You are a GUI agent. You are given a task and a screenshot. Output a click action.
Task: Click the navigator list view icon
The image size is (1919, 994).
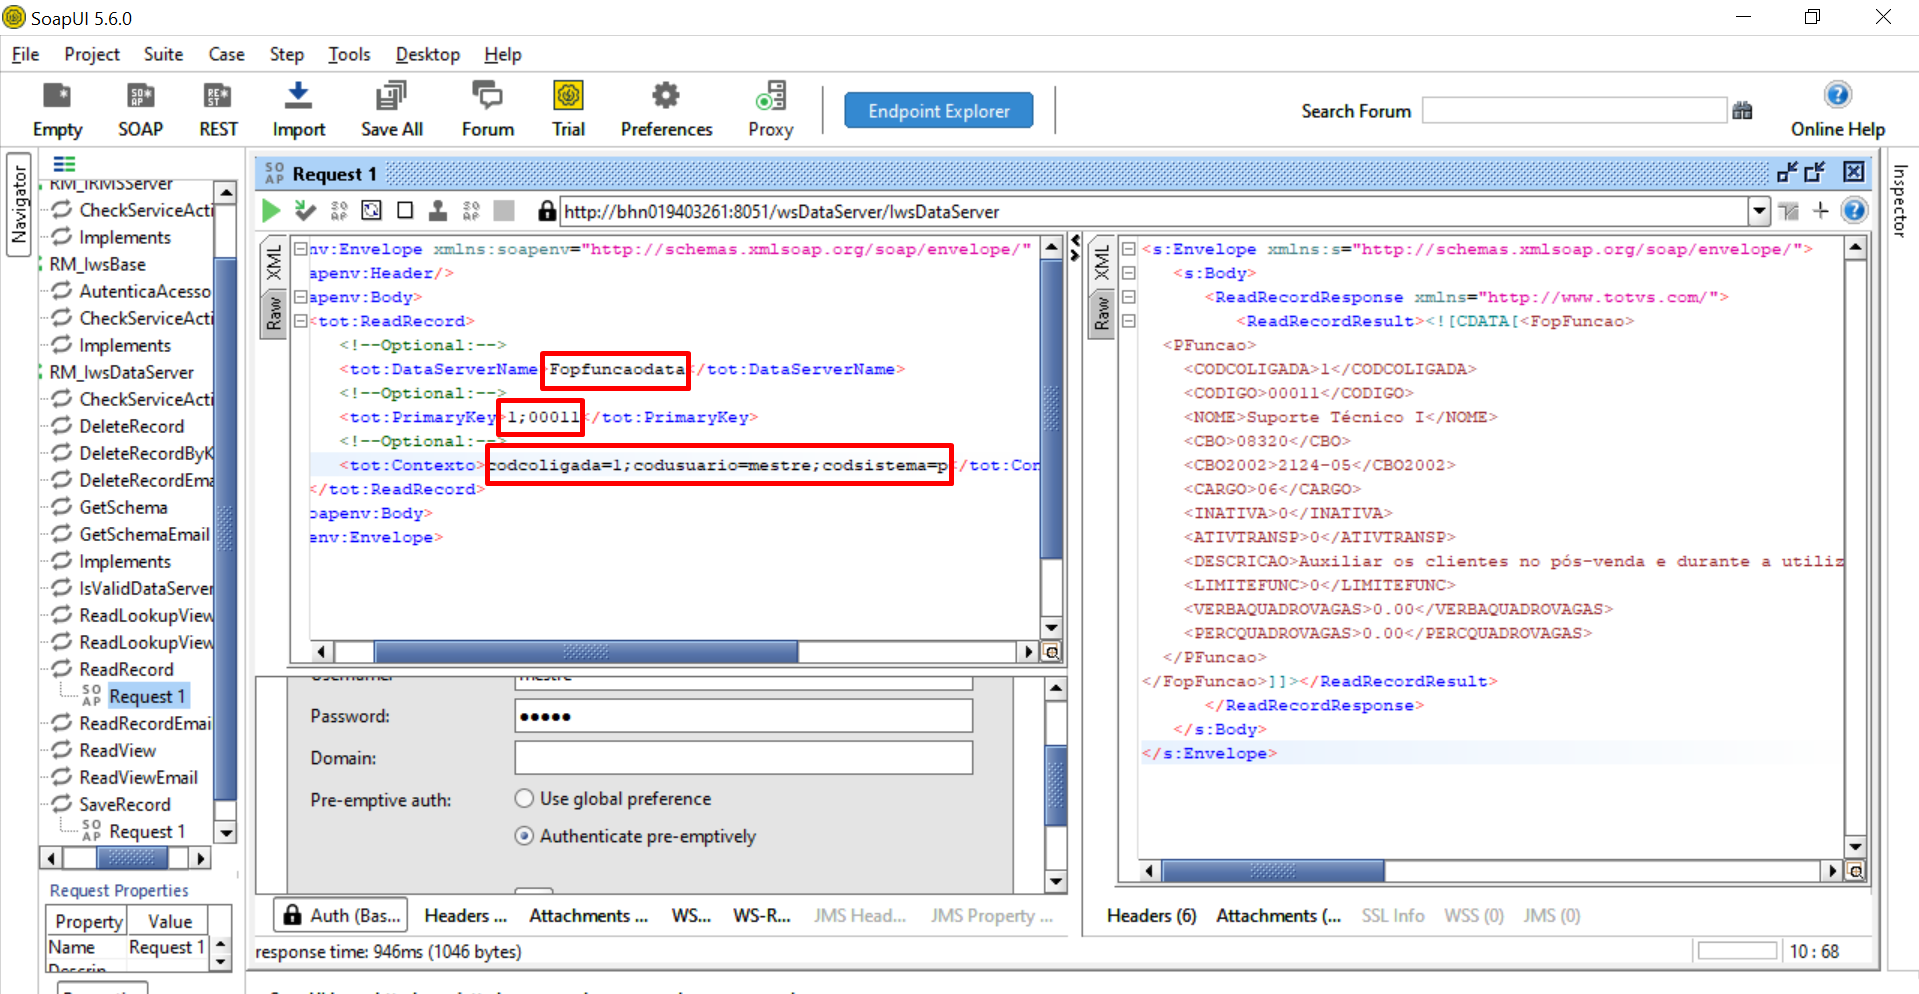pos(65,164)
